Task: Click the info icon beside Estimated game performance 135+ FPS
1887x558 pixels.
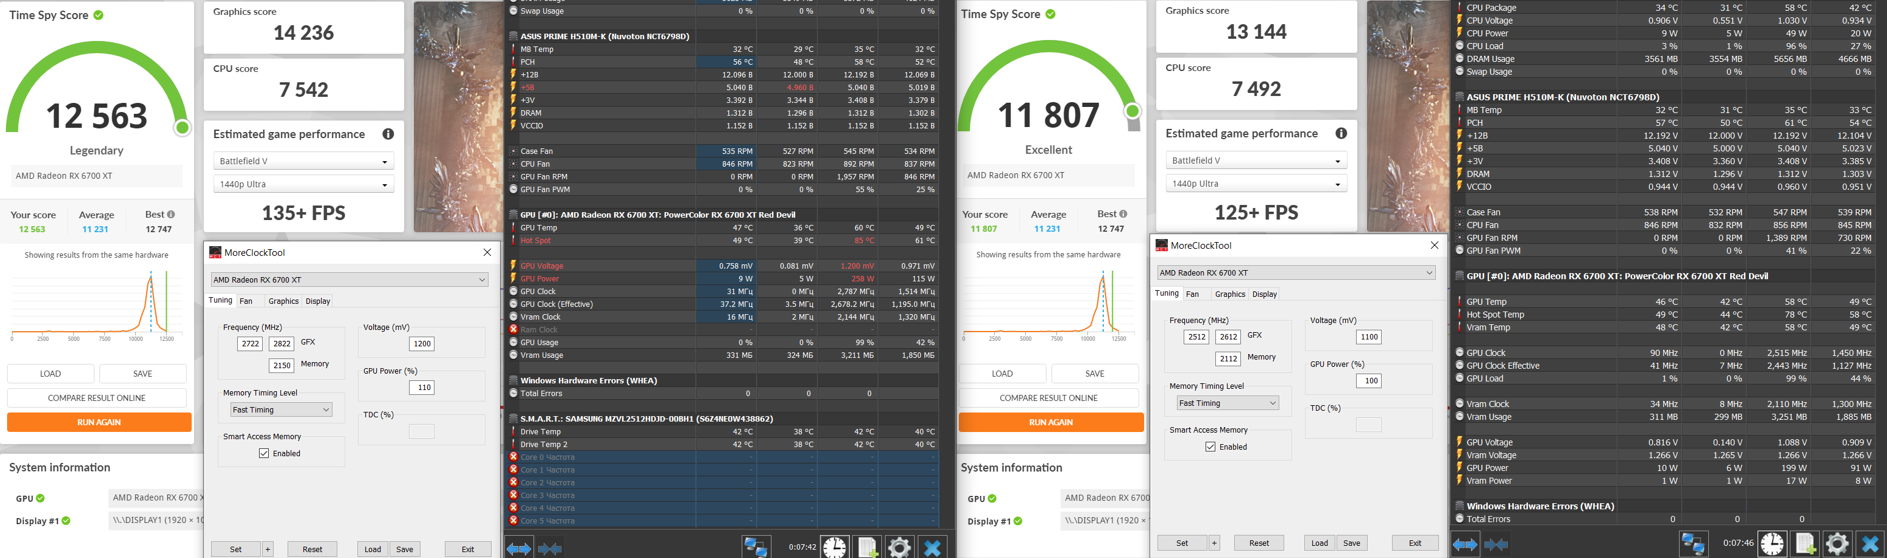Action: click(x=388, y=134)
